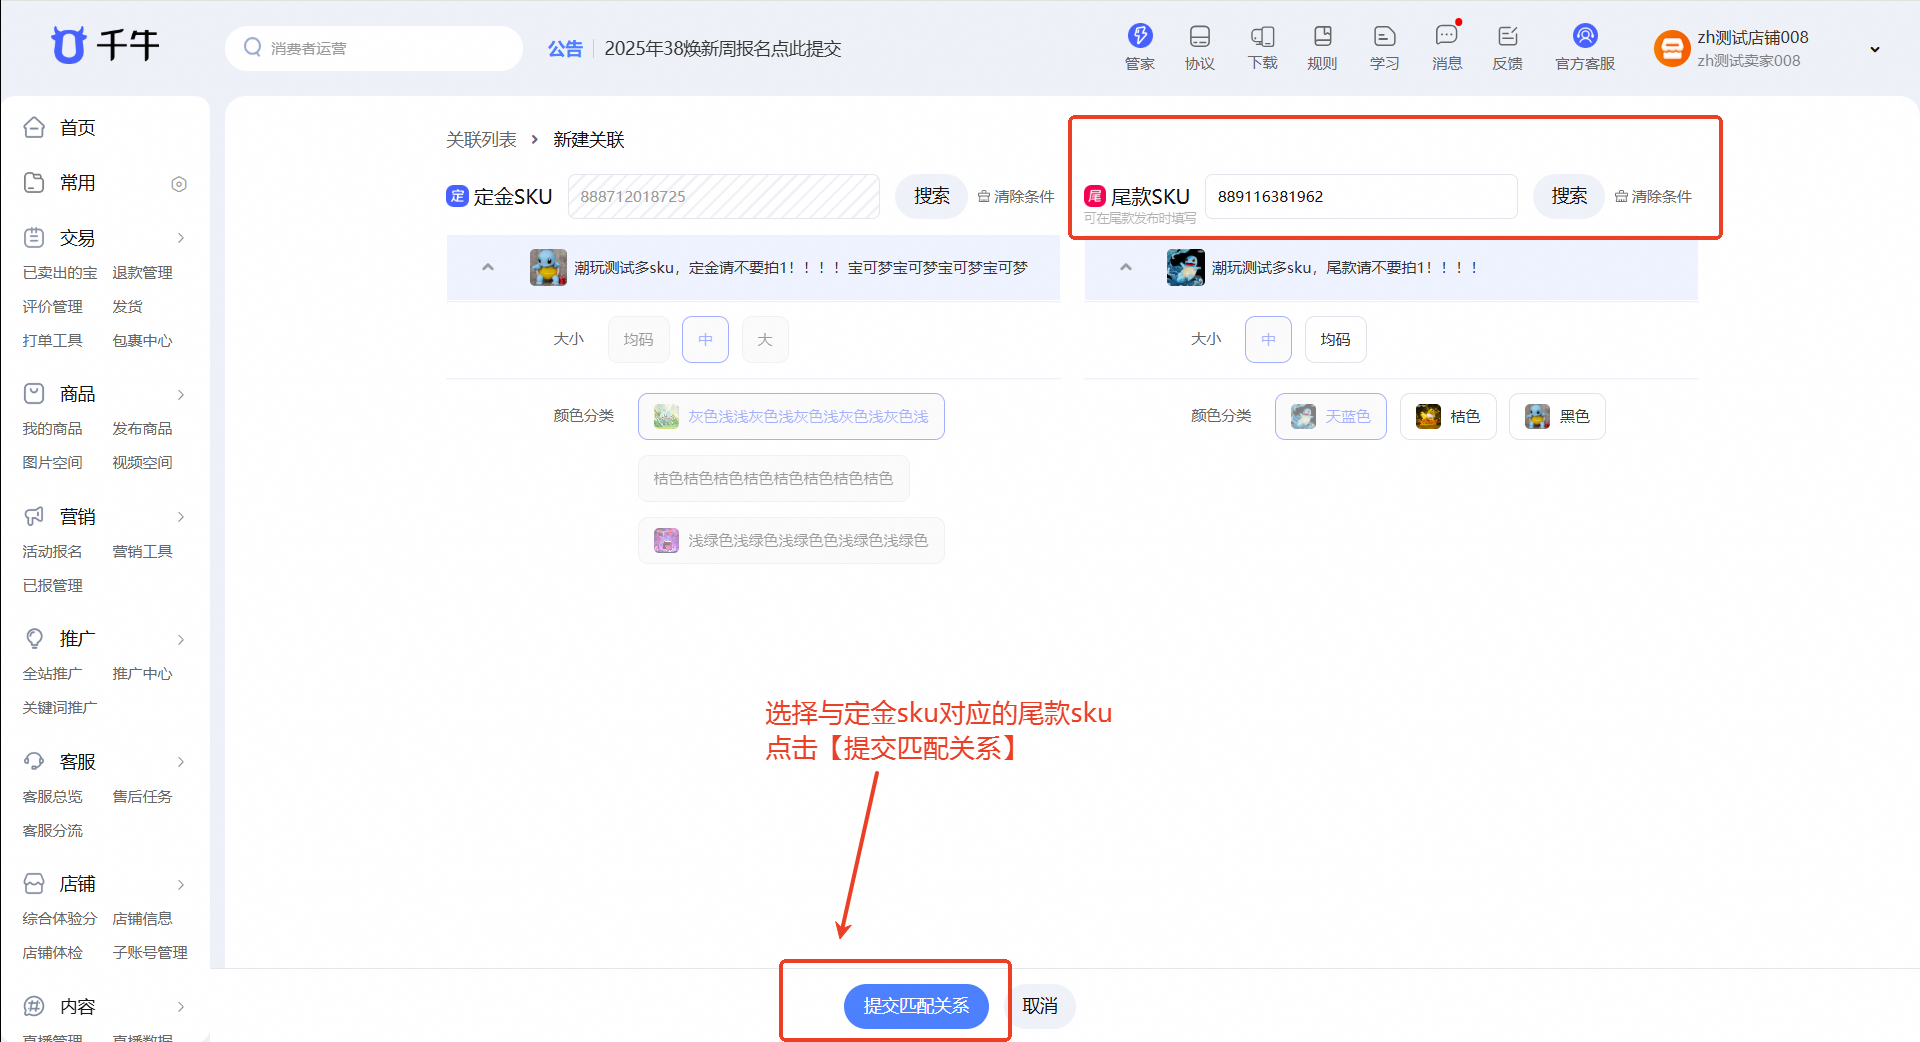Open 发布商品 in the sidebar
Viewport: 1920px width, 1042px height.
(142, 428)
